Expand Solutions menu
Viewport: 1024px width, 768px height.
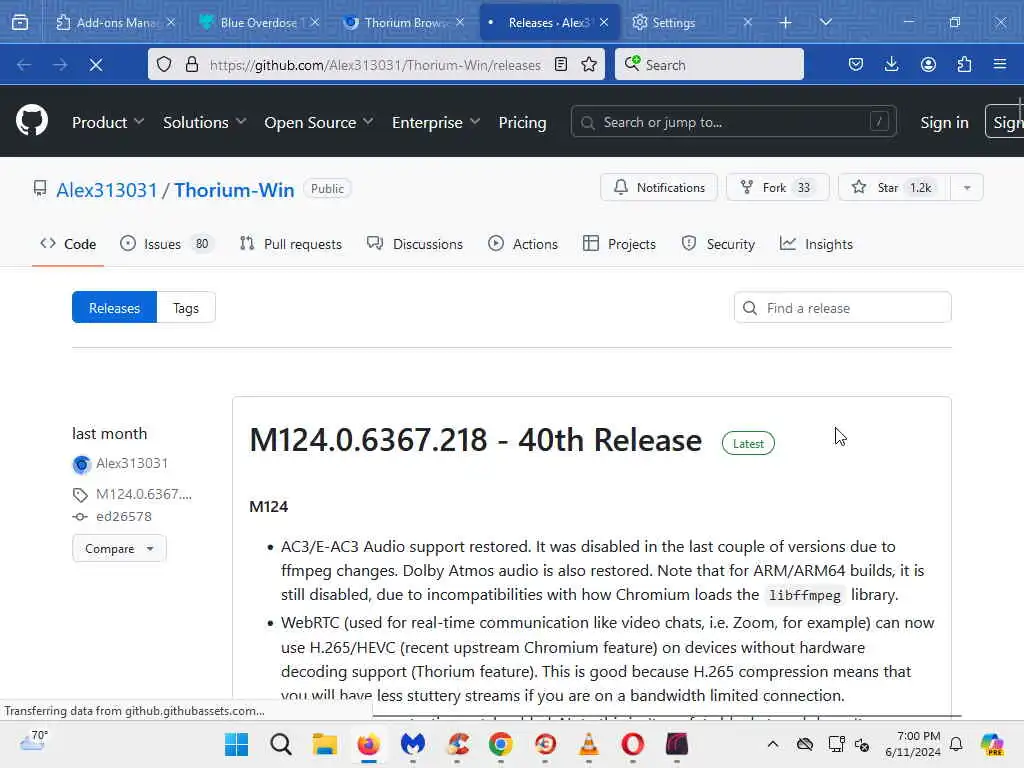tap(204, 122)
